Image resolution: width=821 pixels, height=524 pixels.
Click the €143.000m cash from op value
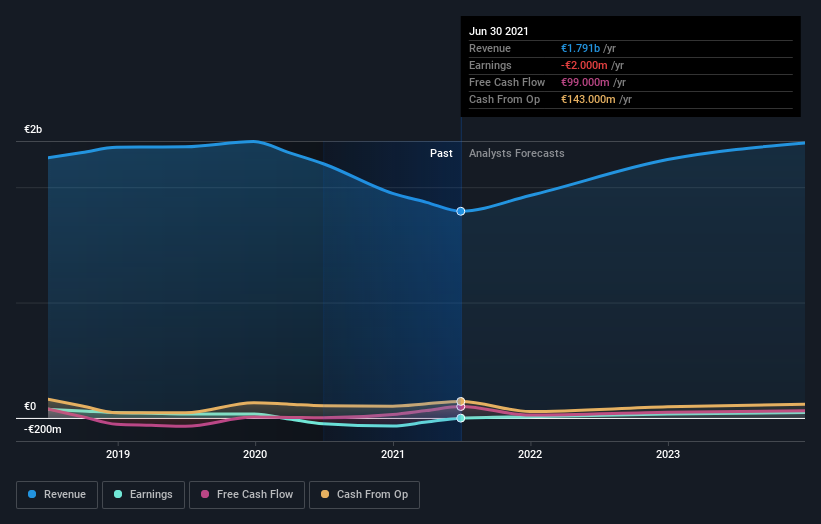588,99
